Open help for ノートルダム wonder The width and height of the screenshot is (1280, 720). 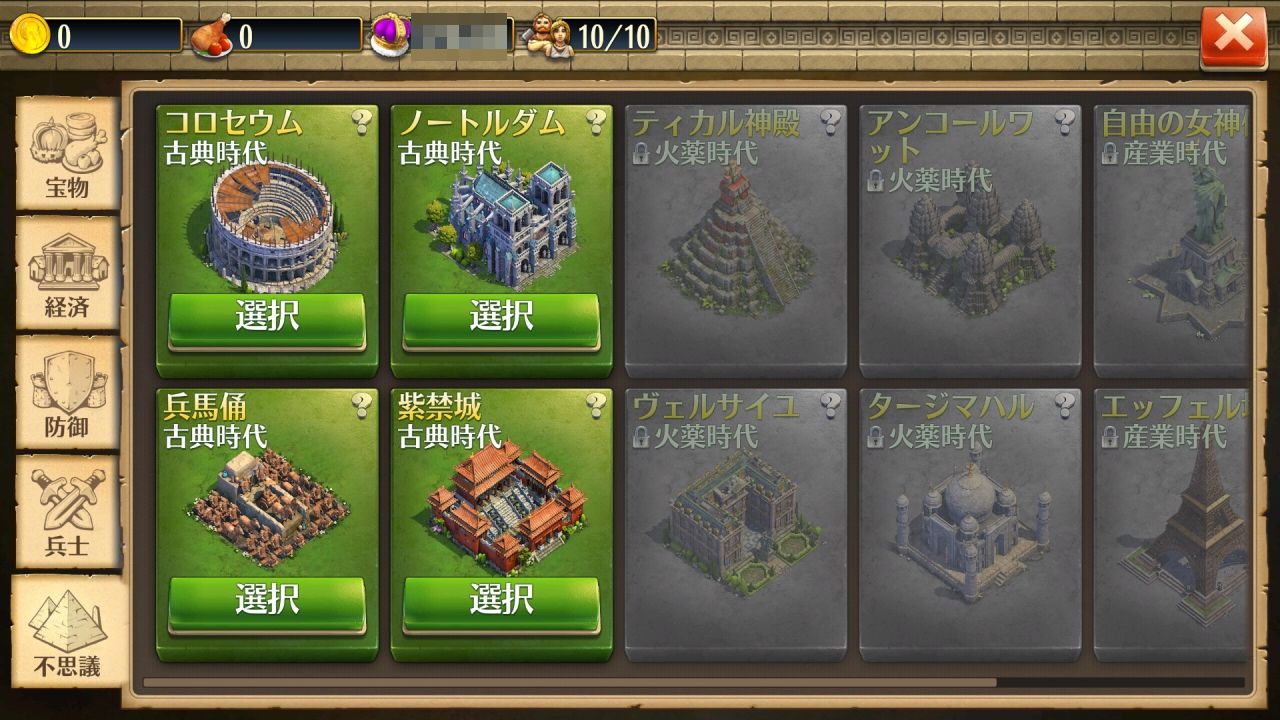[596, 122]
